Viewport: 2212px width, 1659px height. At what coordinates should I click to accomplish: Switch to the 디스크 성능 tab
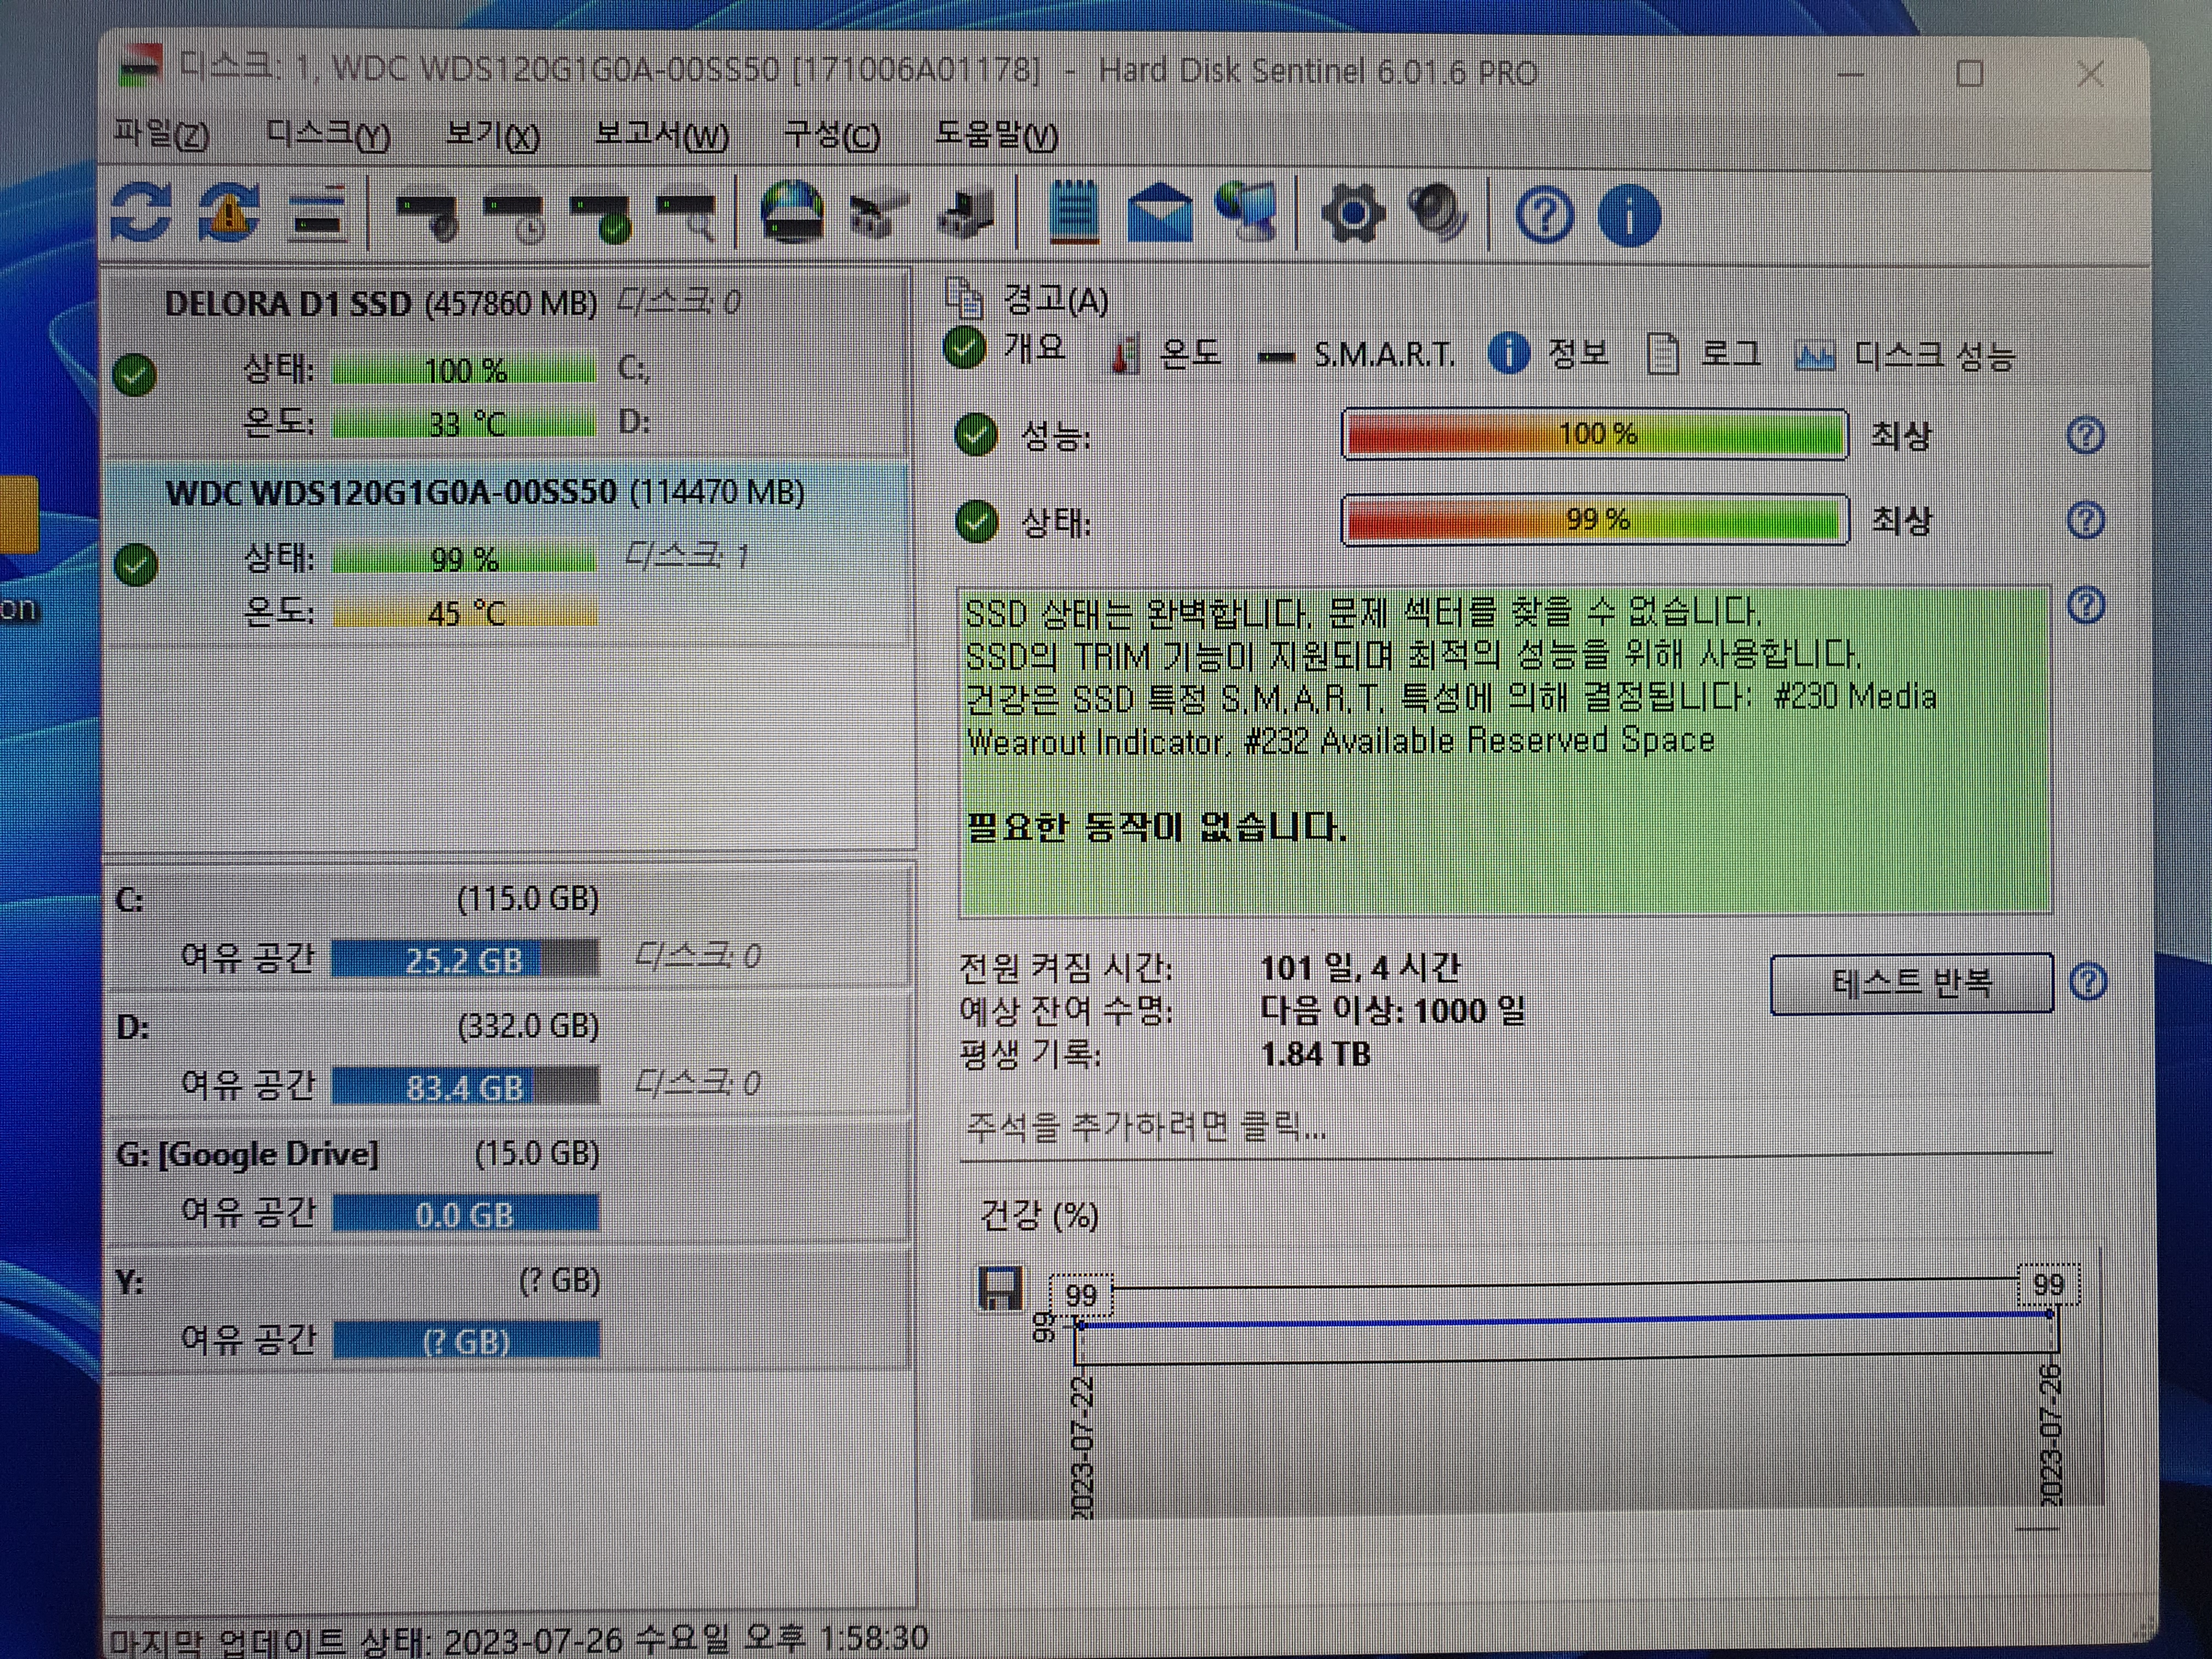point(1905,355)
